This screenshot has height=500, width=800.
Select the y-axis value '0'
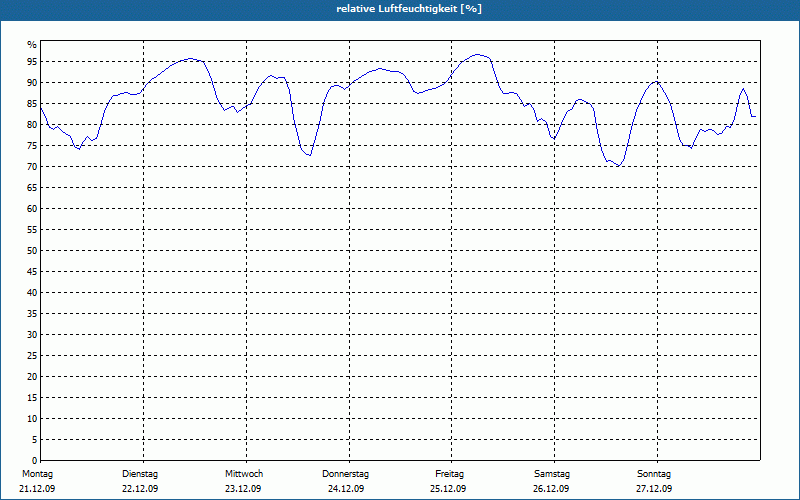(x=35, y=461)
